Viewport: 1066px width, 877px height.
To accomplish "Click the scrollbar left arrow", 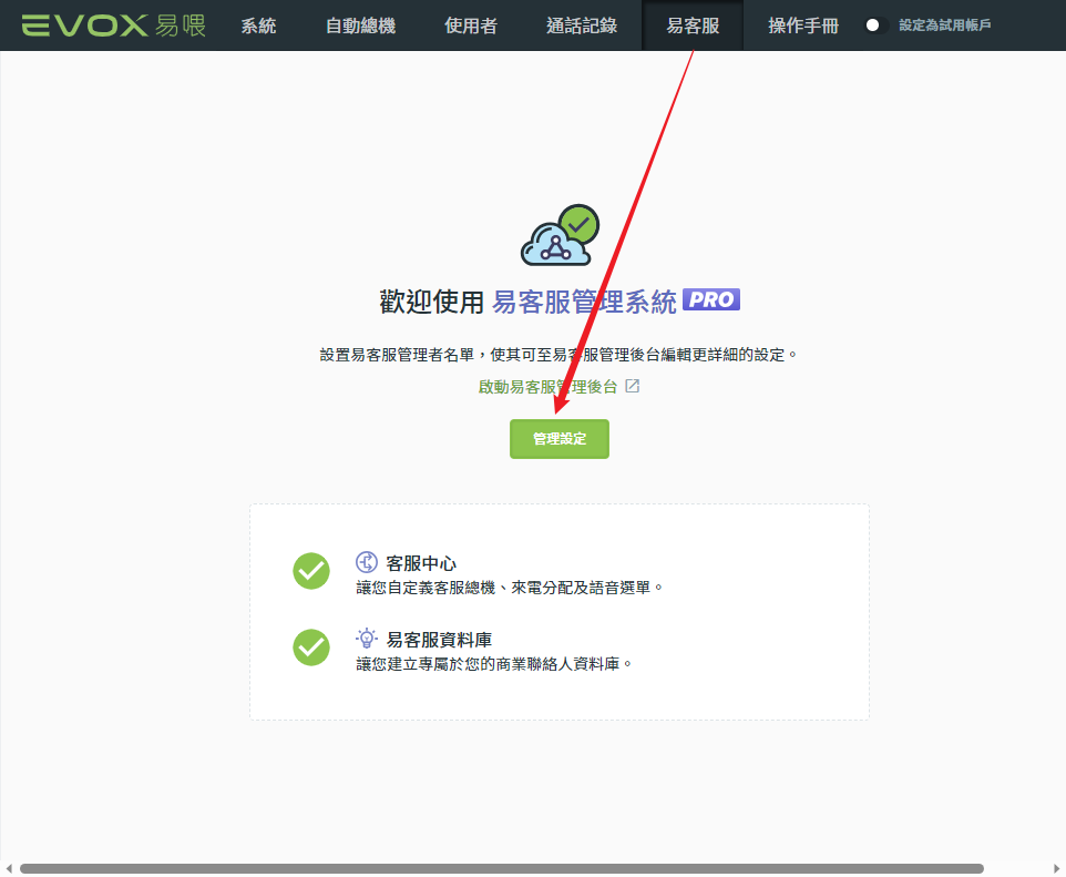I will point(9,869).
